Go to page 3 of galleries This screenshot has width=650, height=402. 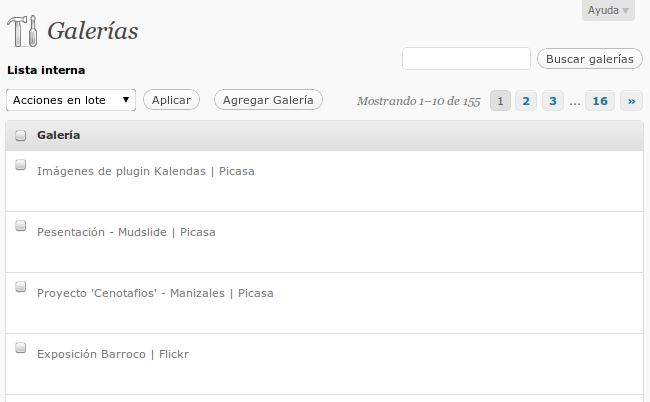(553, 101)
